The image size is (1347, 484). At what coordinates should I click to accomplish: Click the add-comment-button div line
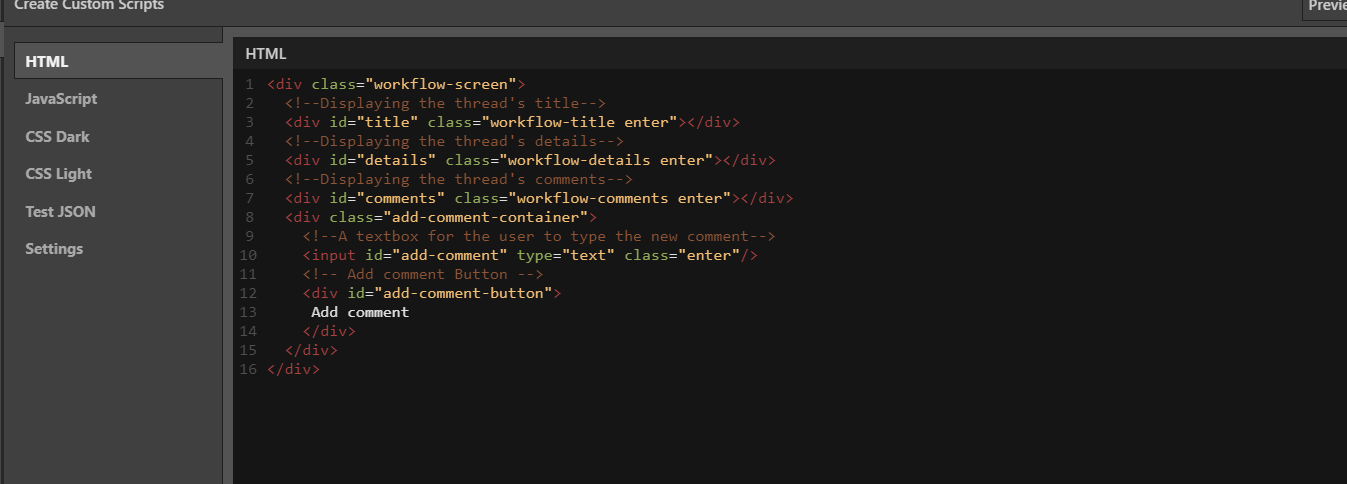click(432, 293)
